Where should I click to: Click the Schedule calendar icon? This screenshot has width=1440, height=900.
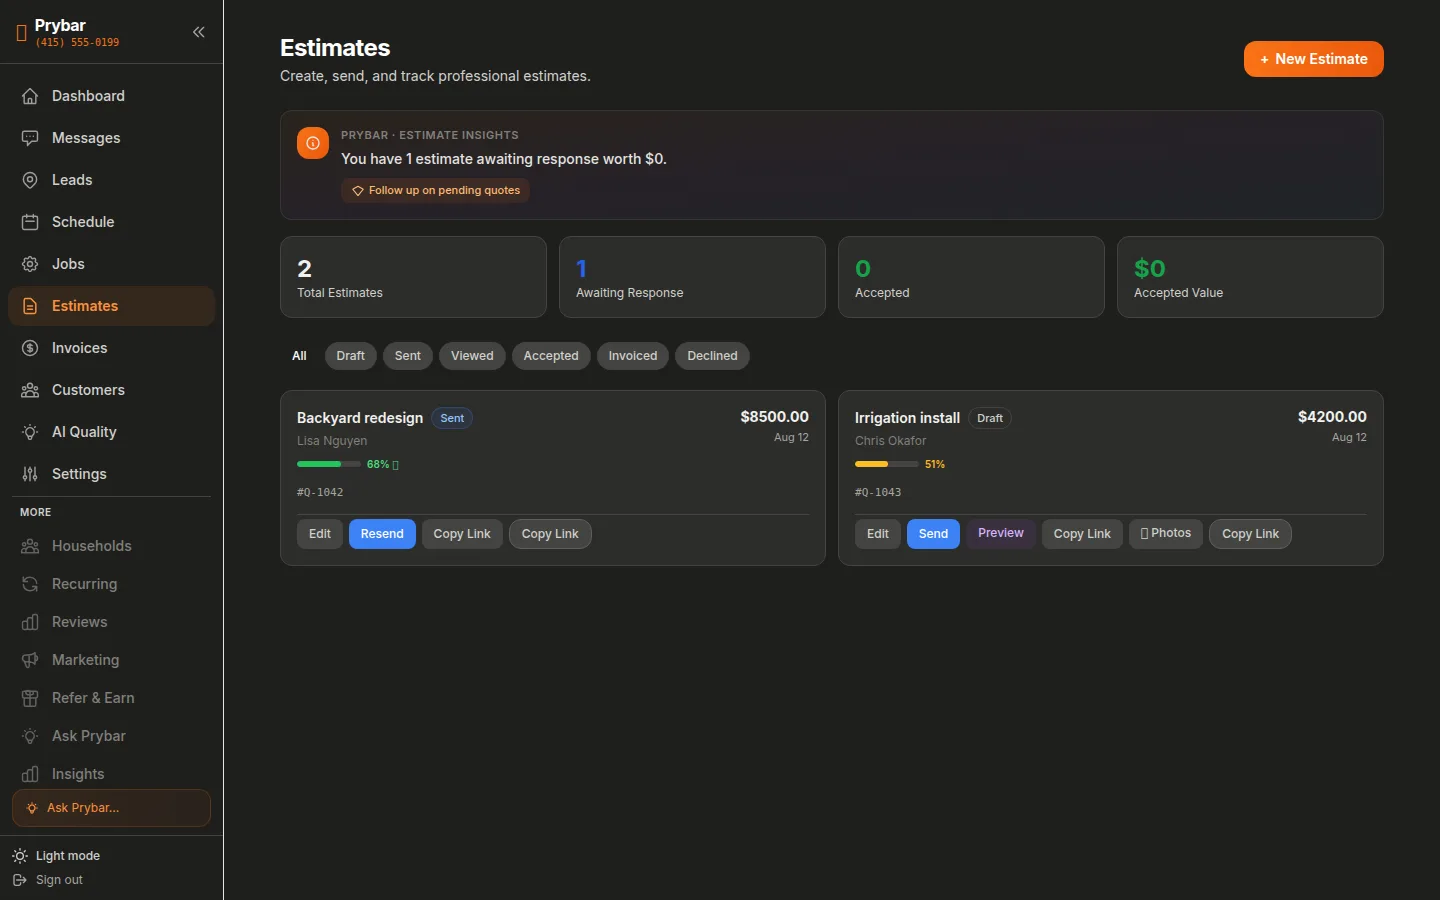pos(30,222)
